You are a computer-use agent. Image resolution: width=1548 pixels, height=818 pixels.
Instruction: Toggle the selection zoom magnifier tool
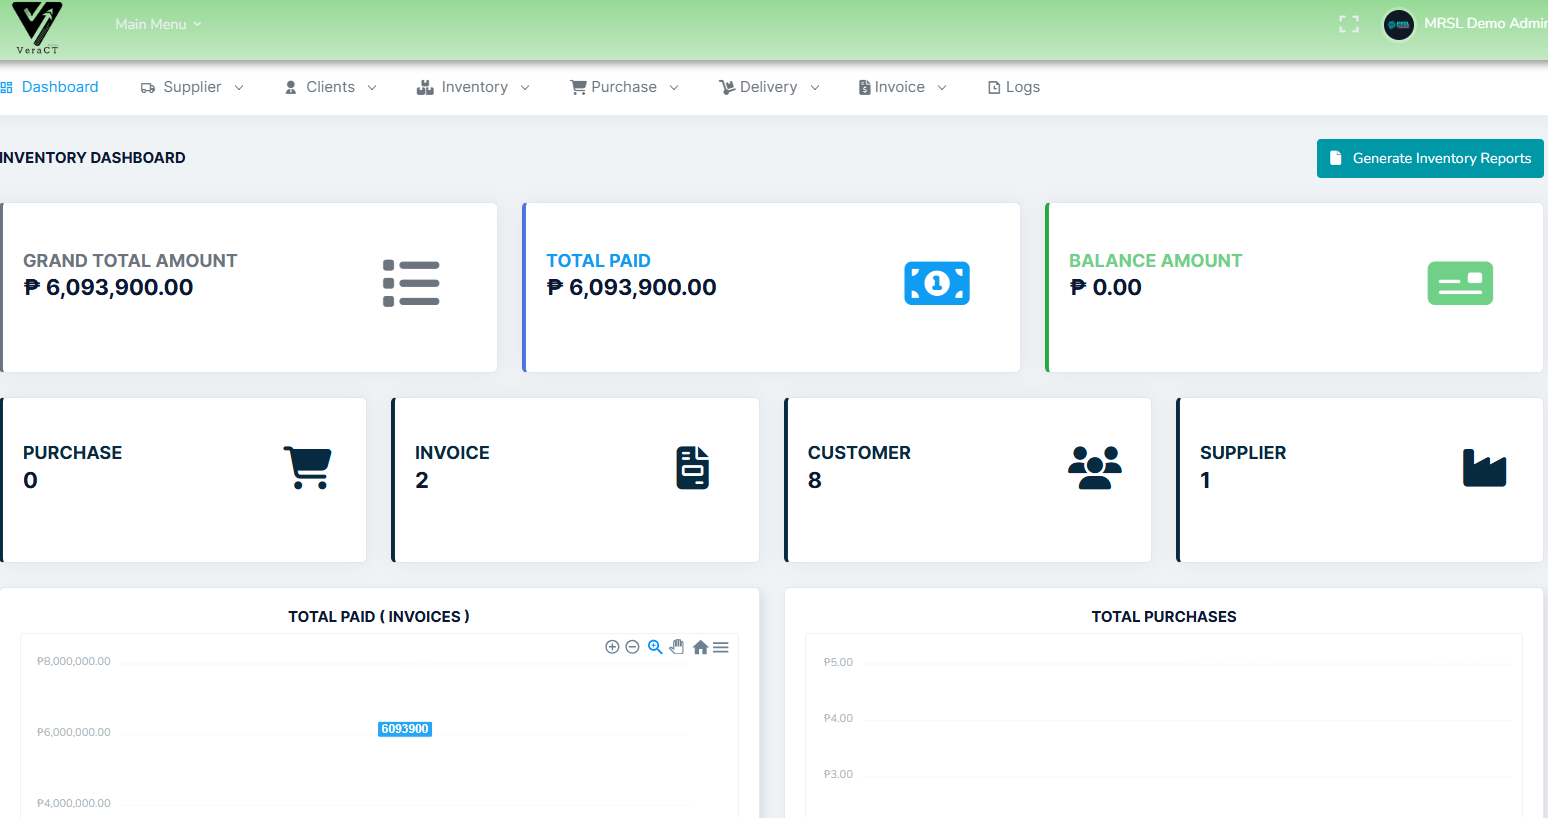pos(655,647)
